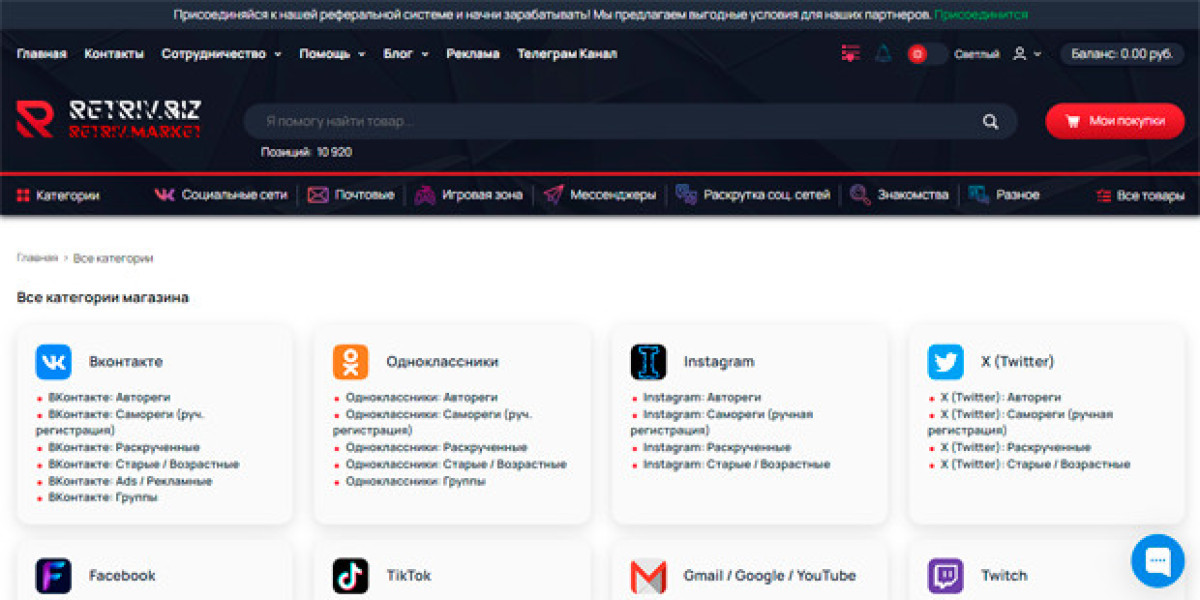Open the Gmail envelope logo

(648, 576)
